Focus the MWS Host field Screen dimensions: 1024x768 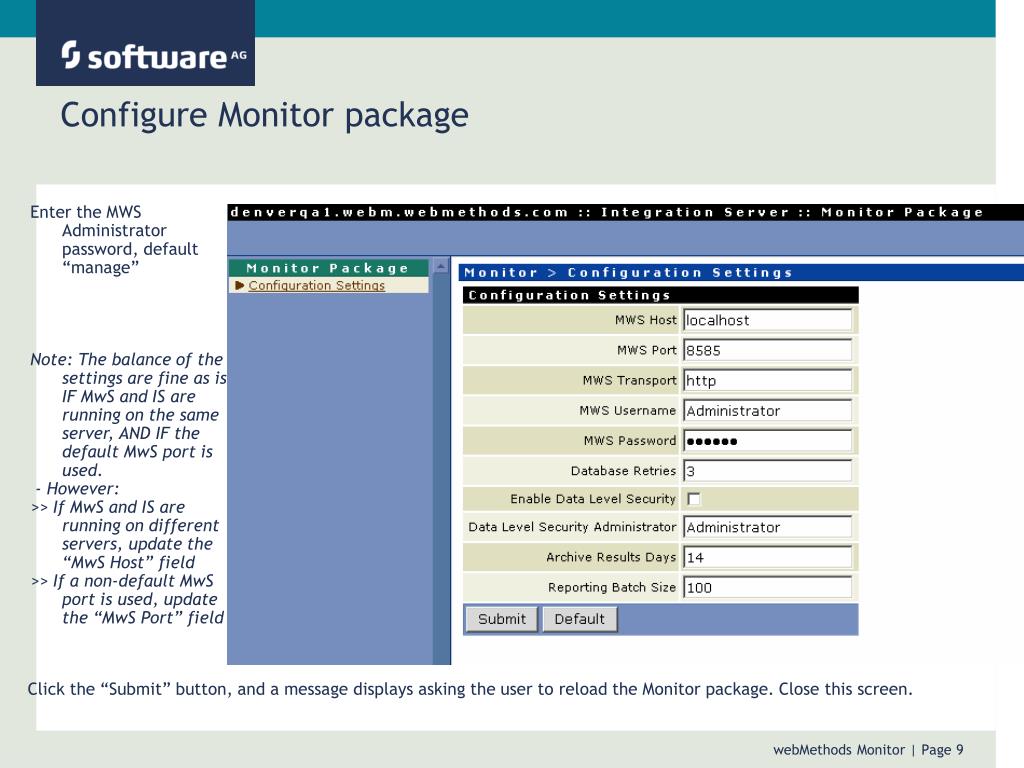(767, 320)
